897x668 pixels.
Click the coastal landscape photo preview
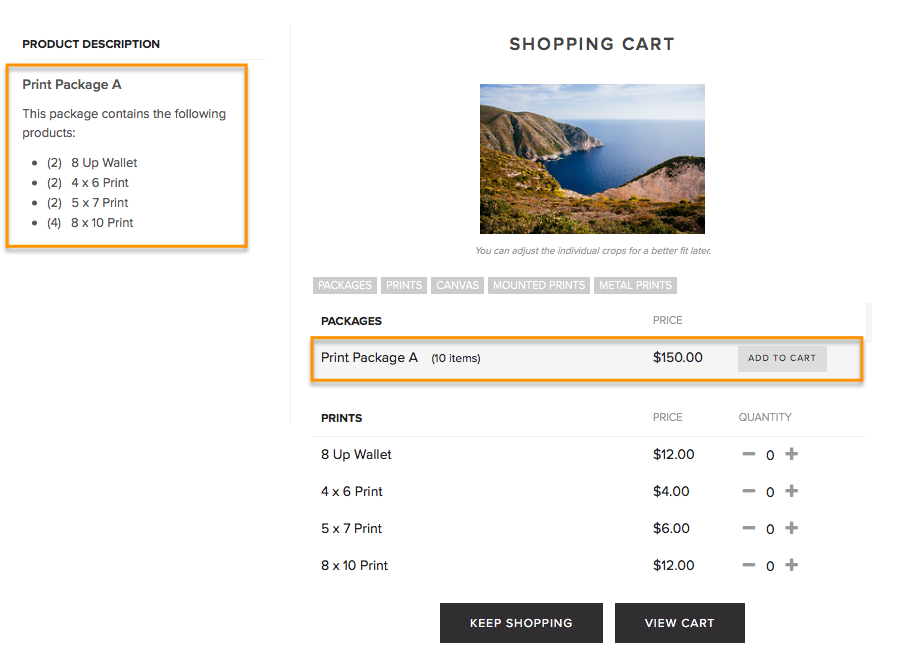pos(592,159)
